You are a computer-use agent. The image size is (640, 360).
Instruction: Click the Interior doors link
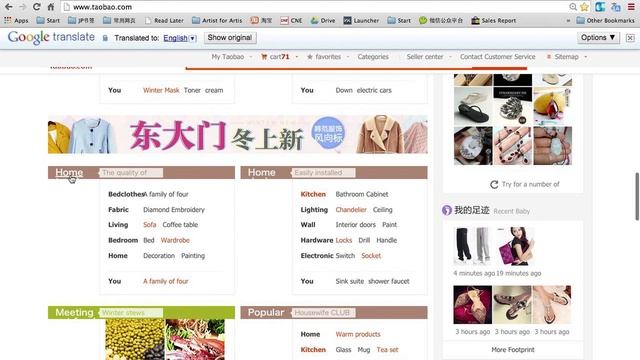click(x=356, y=225)
